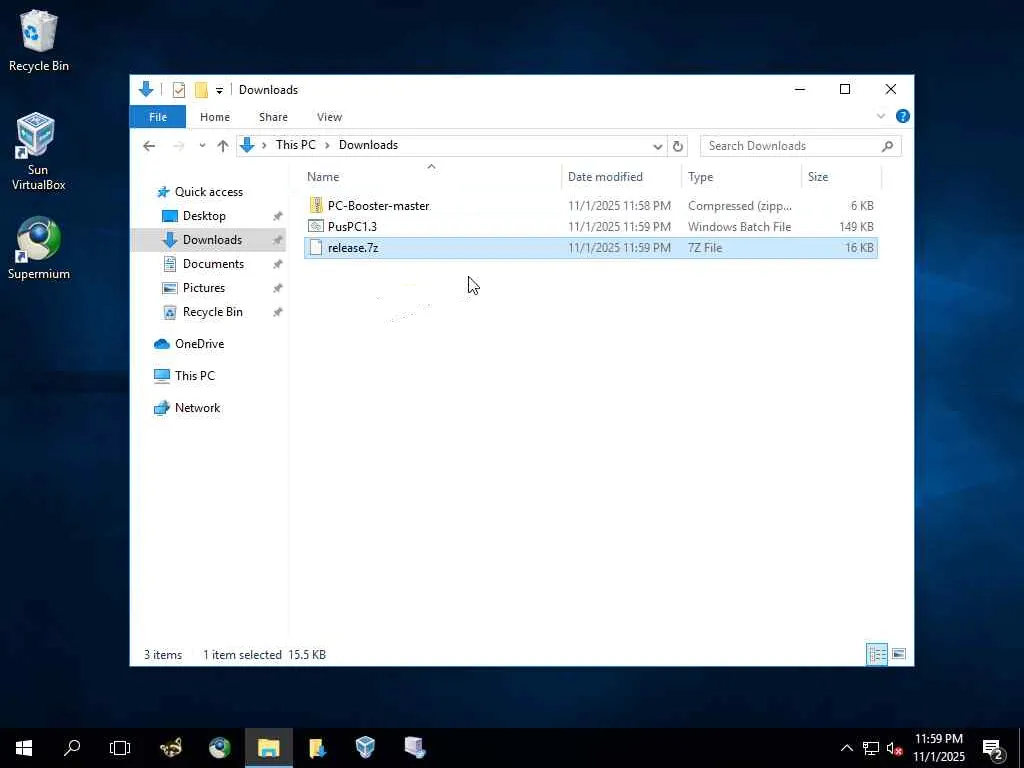This screenshot has width=1024, height=768.
Task: Sort by Type column header
Action: pos(700,177)
